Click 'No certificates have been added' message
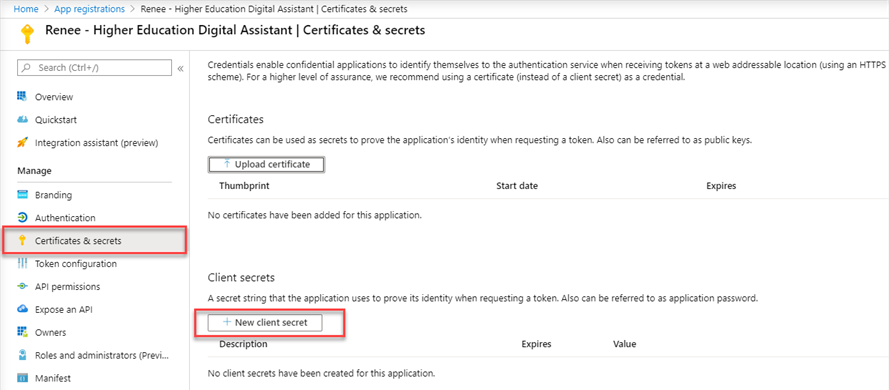 [315, 215]
